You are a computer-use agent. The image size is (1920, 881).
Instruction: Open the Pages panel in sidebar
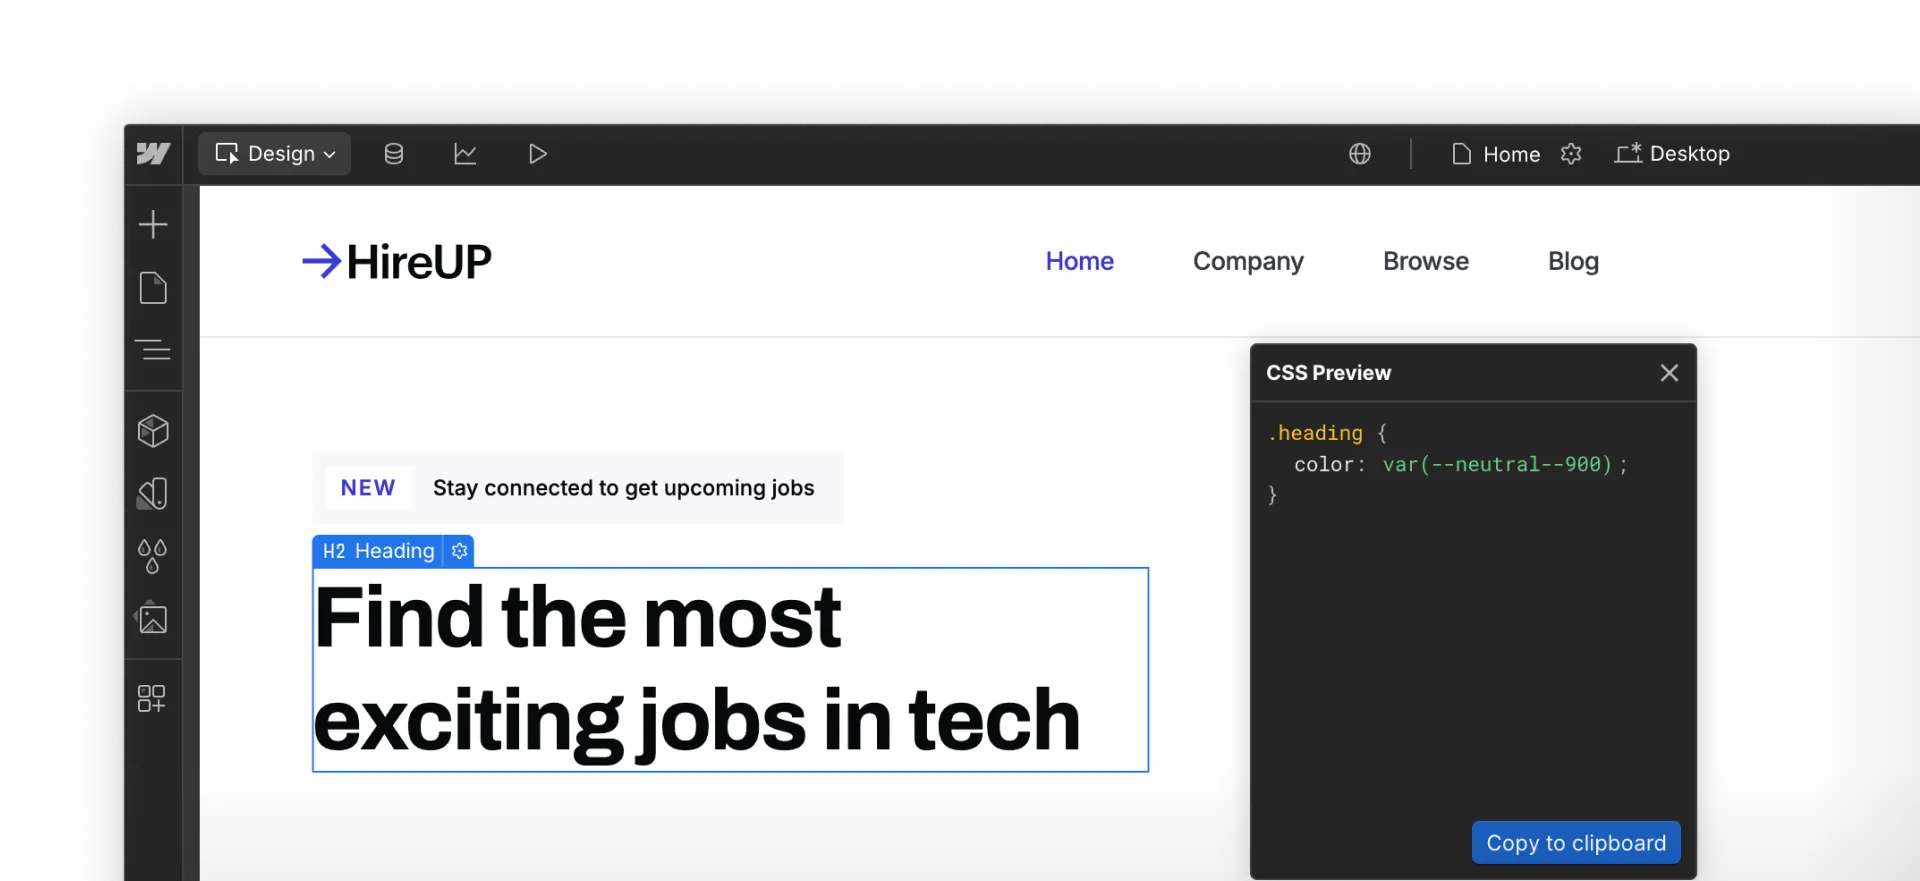point(153,288)
